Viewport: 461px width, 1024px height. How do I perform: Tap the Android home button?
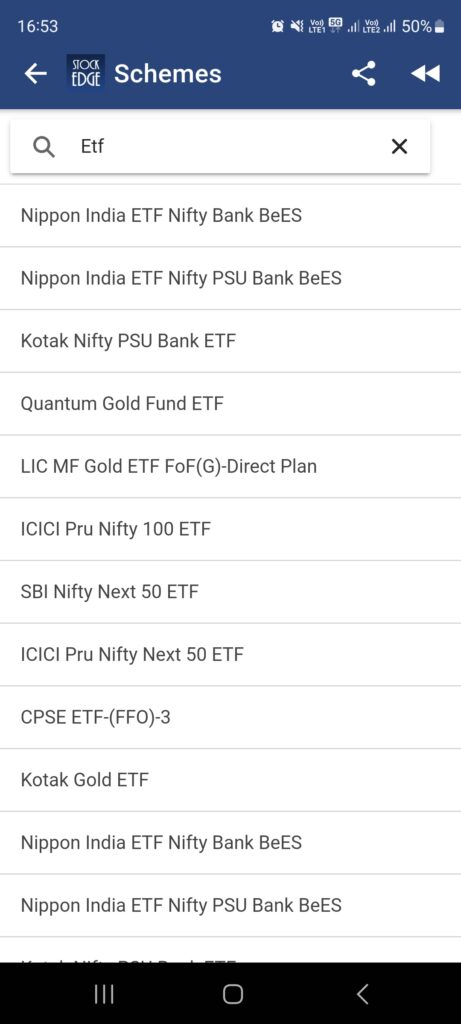232,994
